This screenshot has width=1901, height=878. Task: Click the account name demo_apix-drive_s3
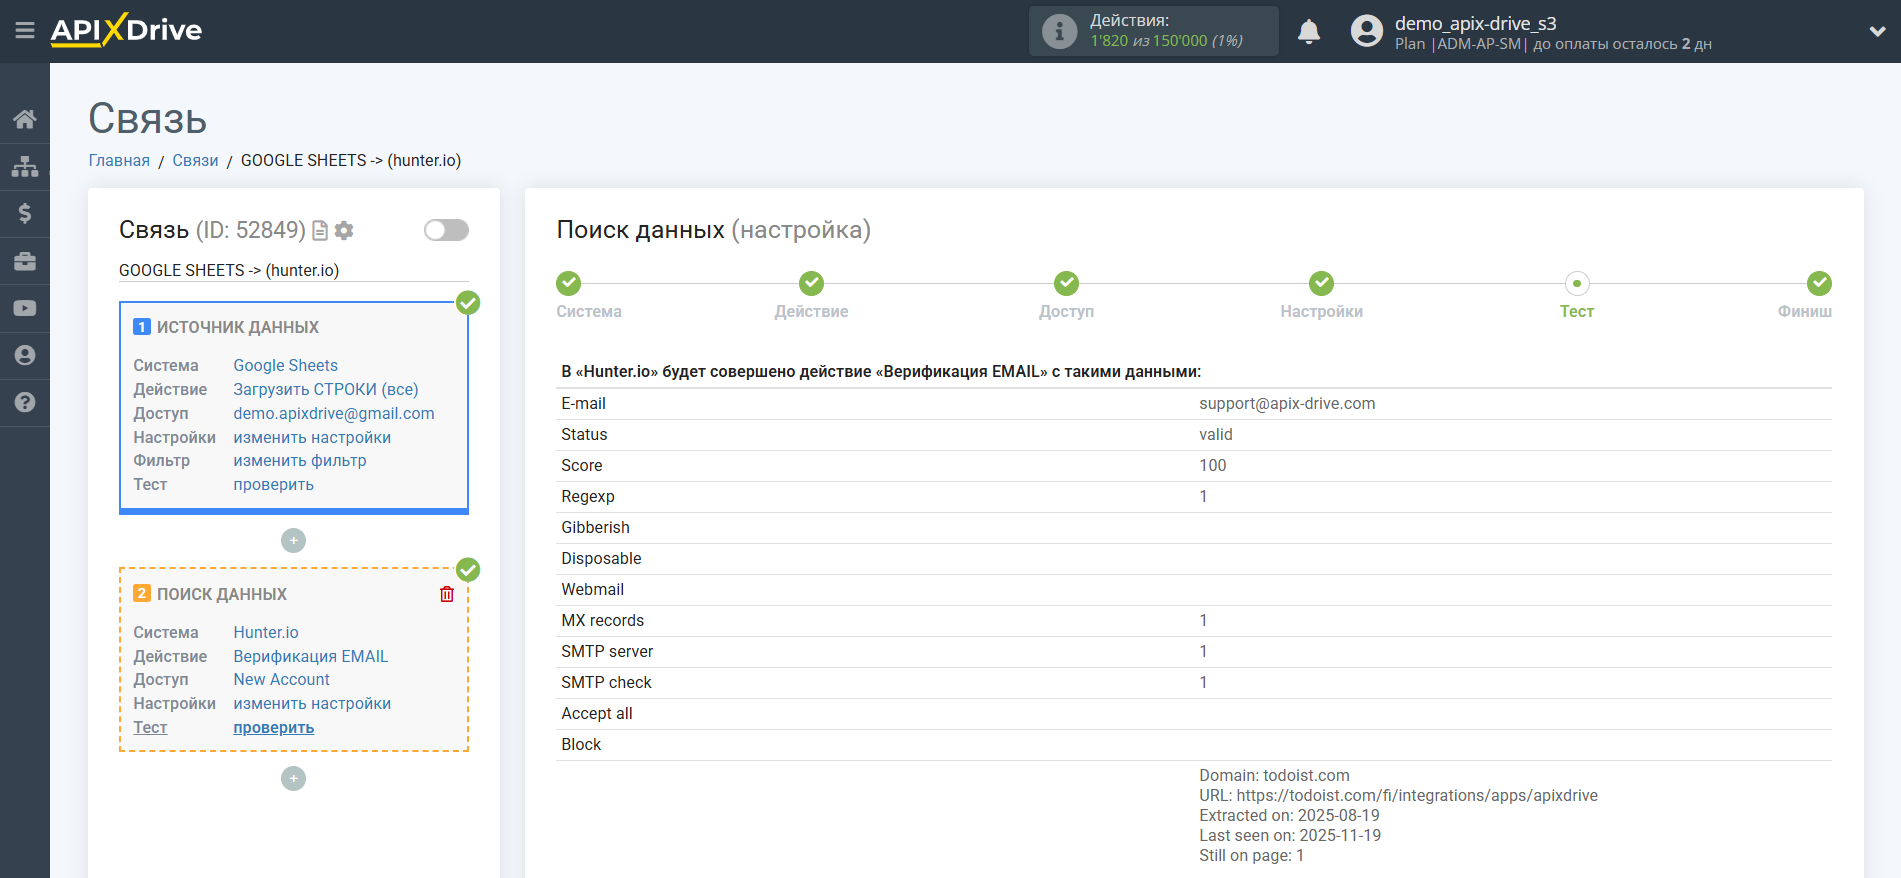pos(1475,23)
